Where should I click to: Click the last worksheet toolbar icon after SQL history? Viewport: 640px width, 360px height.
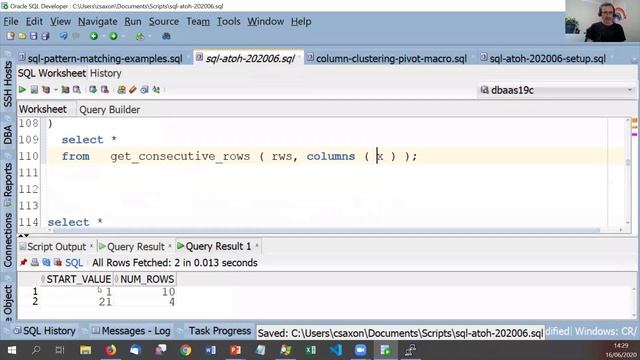[156, 90]
